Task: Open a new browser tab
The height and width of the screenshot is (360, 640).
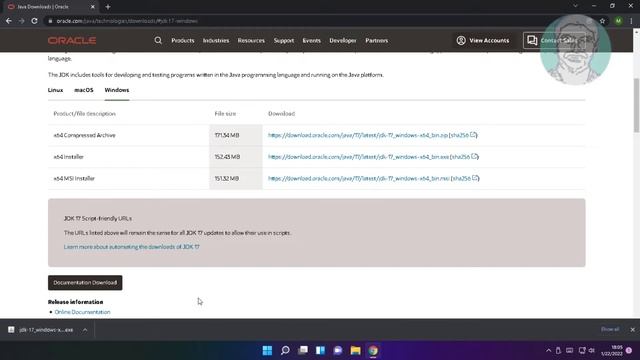Action: (108, 7)
